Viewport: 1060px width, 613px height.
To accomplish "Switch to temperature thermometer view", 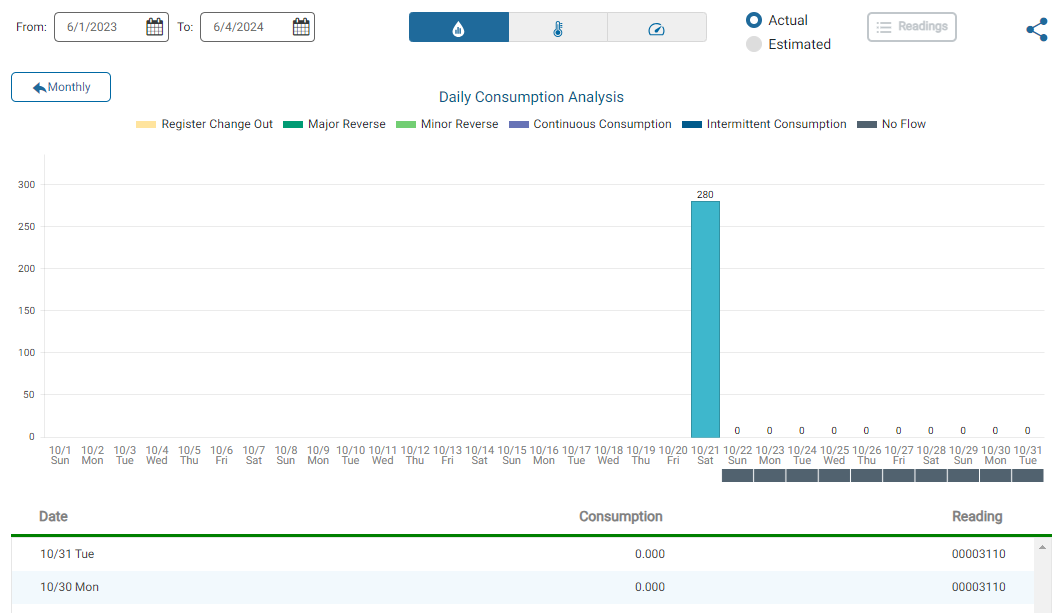I will tap(558, 28).
